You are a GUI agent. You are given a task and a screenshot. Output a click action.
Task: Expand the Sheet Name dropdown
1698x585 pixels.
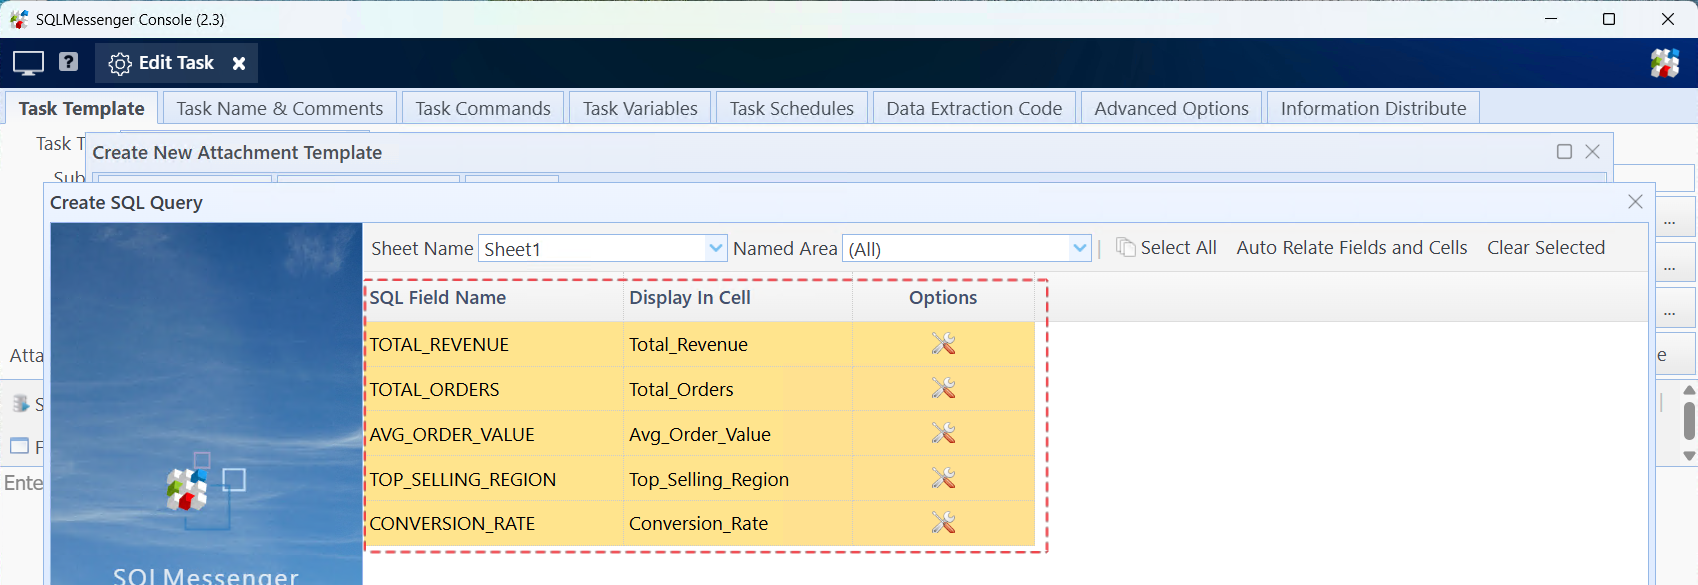tap(716, 248)
